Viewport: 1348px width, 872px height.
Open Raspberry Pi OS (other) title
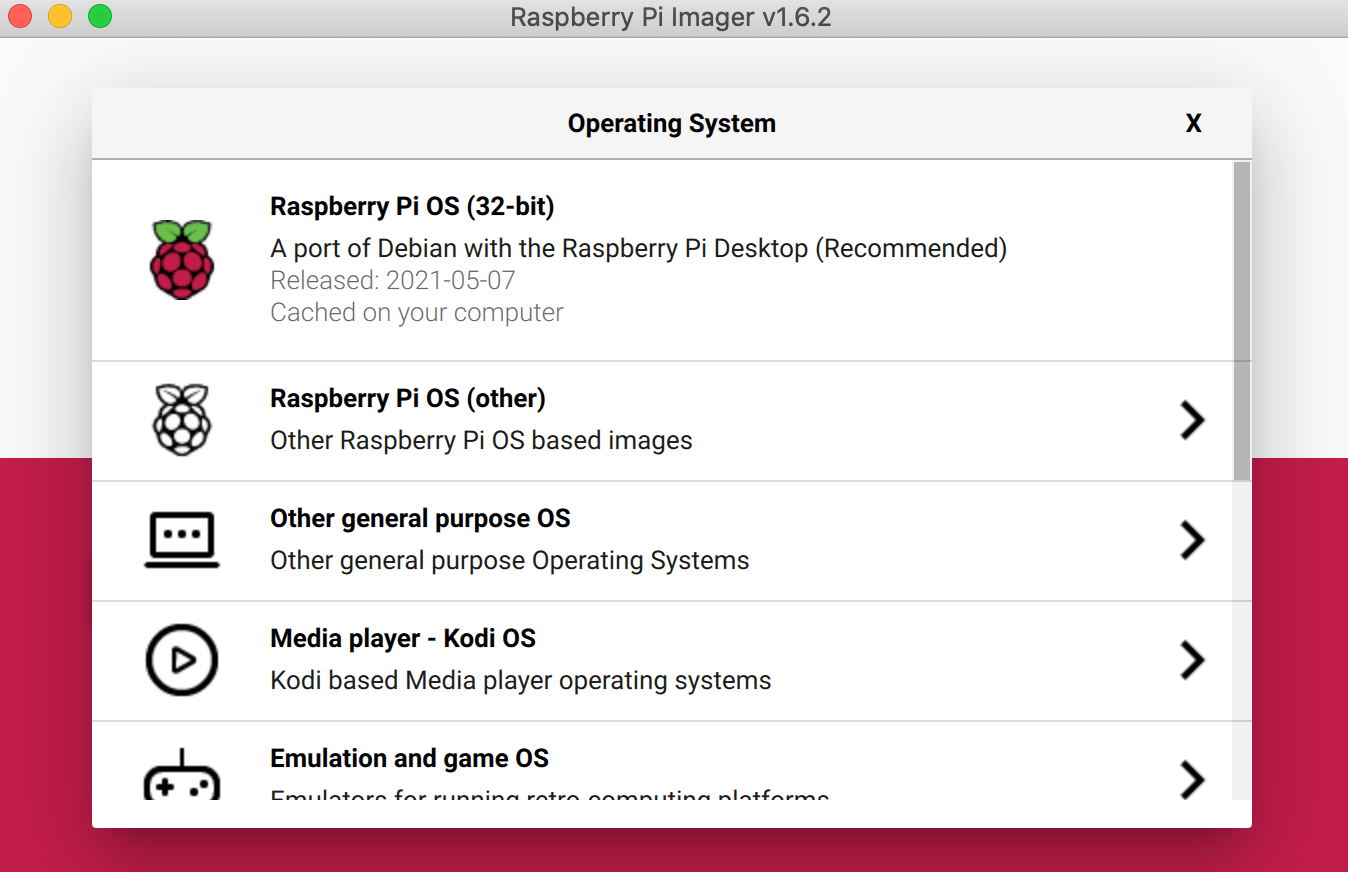[x=408, y=398]
